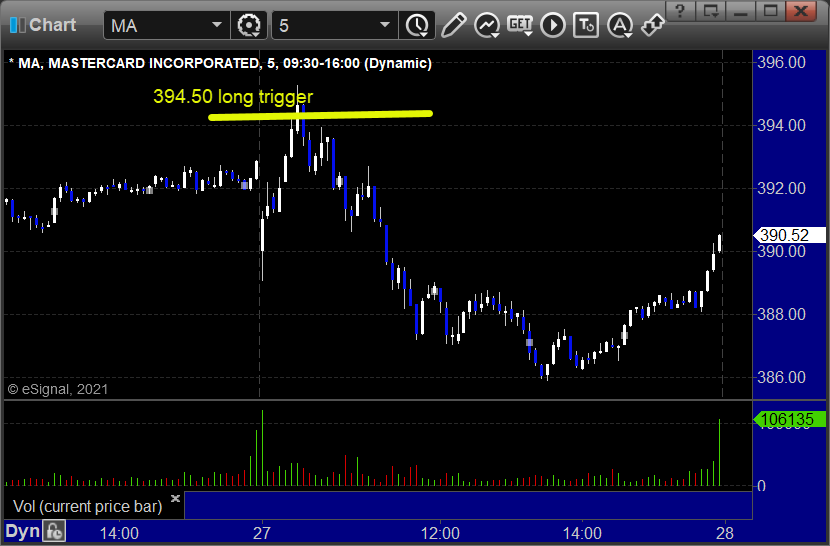
Task: Click the 14:00 label left of 27
Action: click(x=119, y=533)
